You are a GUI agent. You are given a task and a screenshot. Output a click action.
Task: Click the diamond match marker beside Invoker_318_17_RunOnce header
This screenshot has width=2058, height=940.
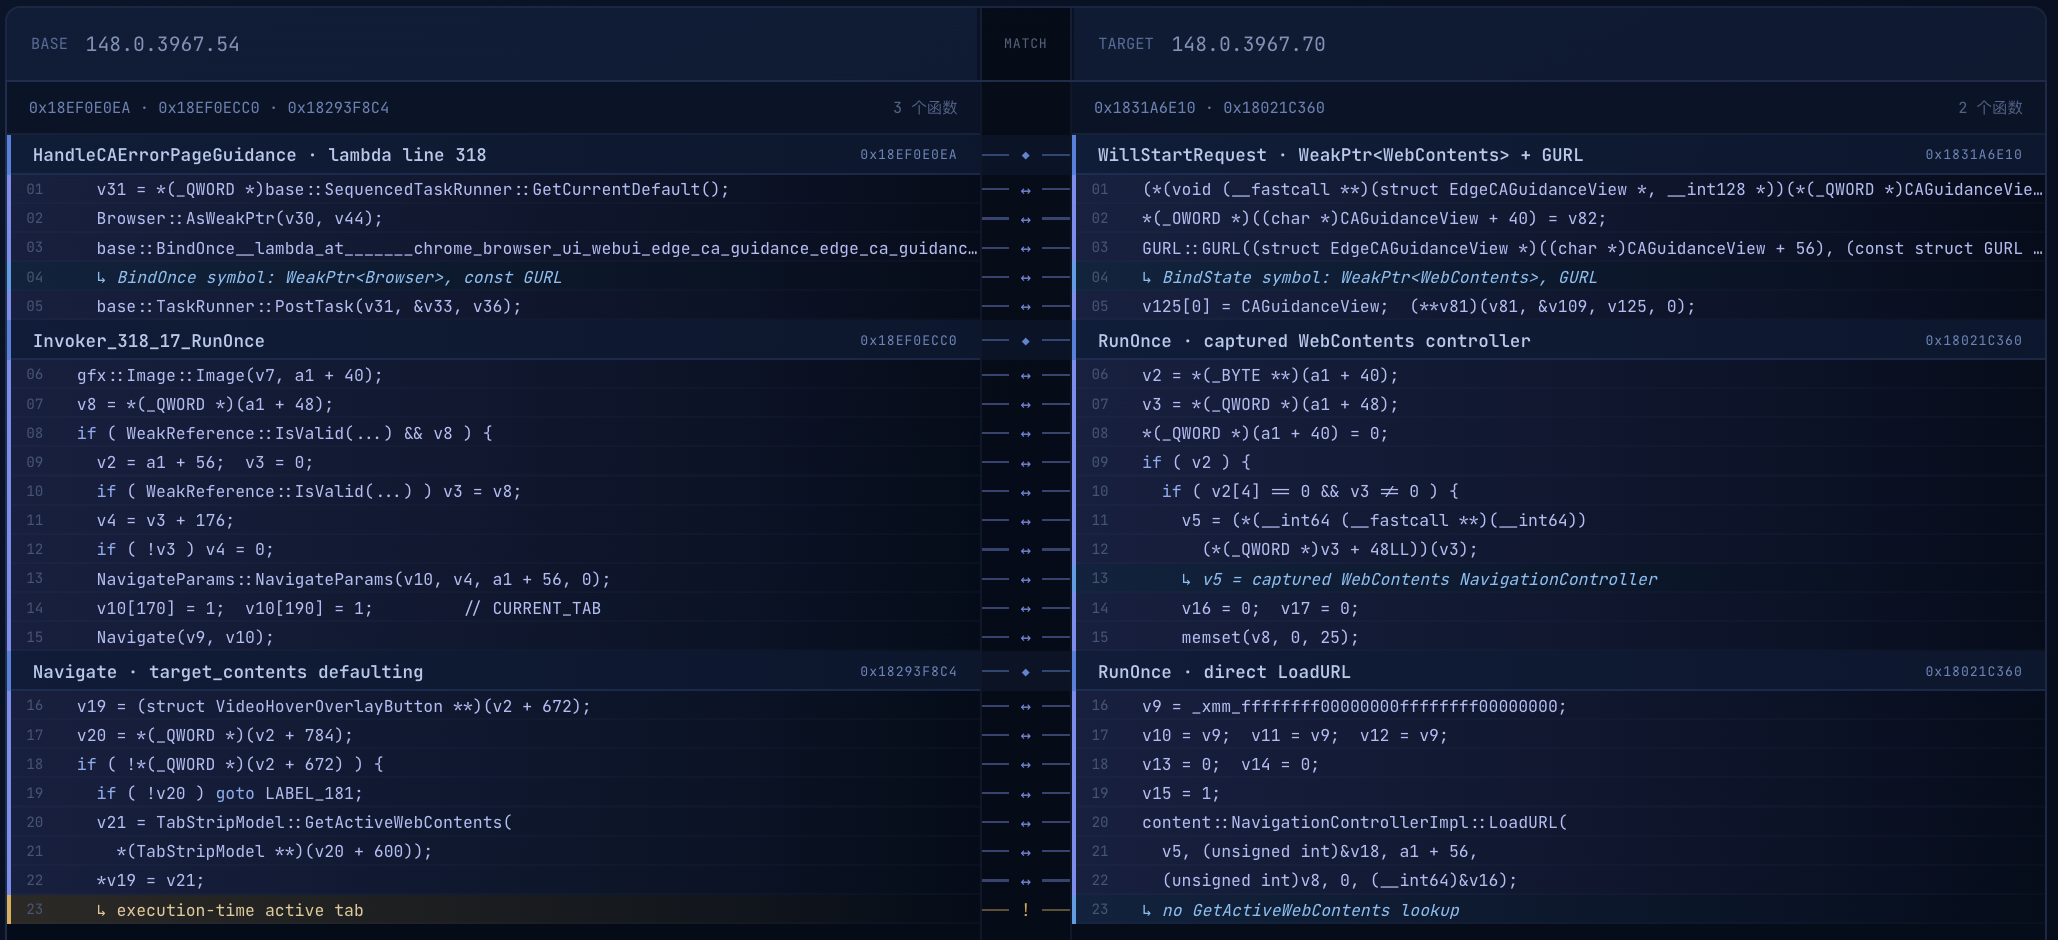(1025, 341)
